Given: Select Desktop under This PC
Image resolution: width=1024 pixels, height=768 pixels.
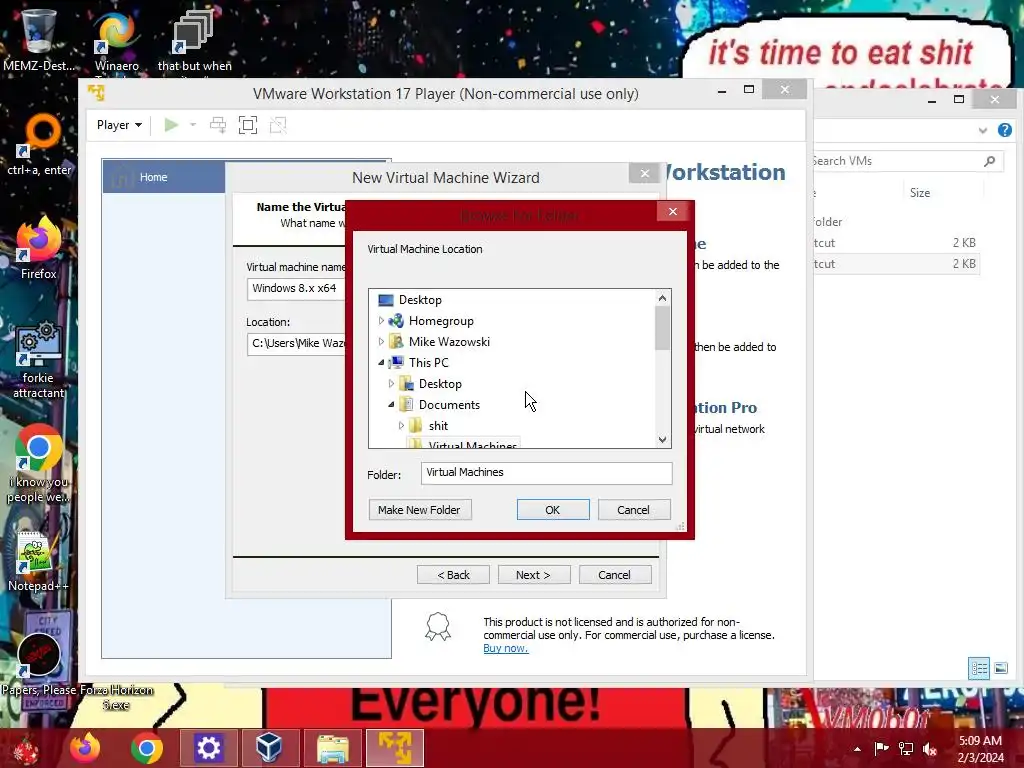Looking at the screenshot, I should (x=440, y=383).
